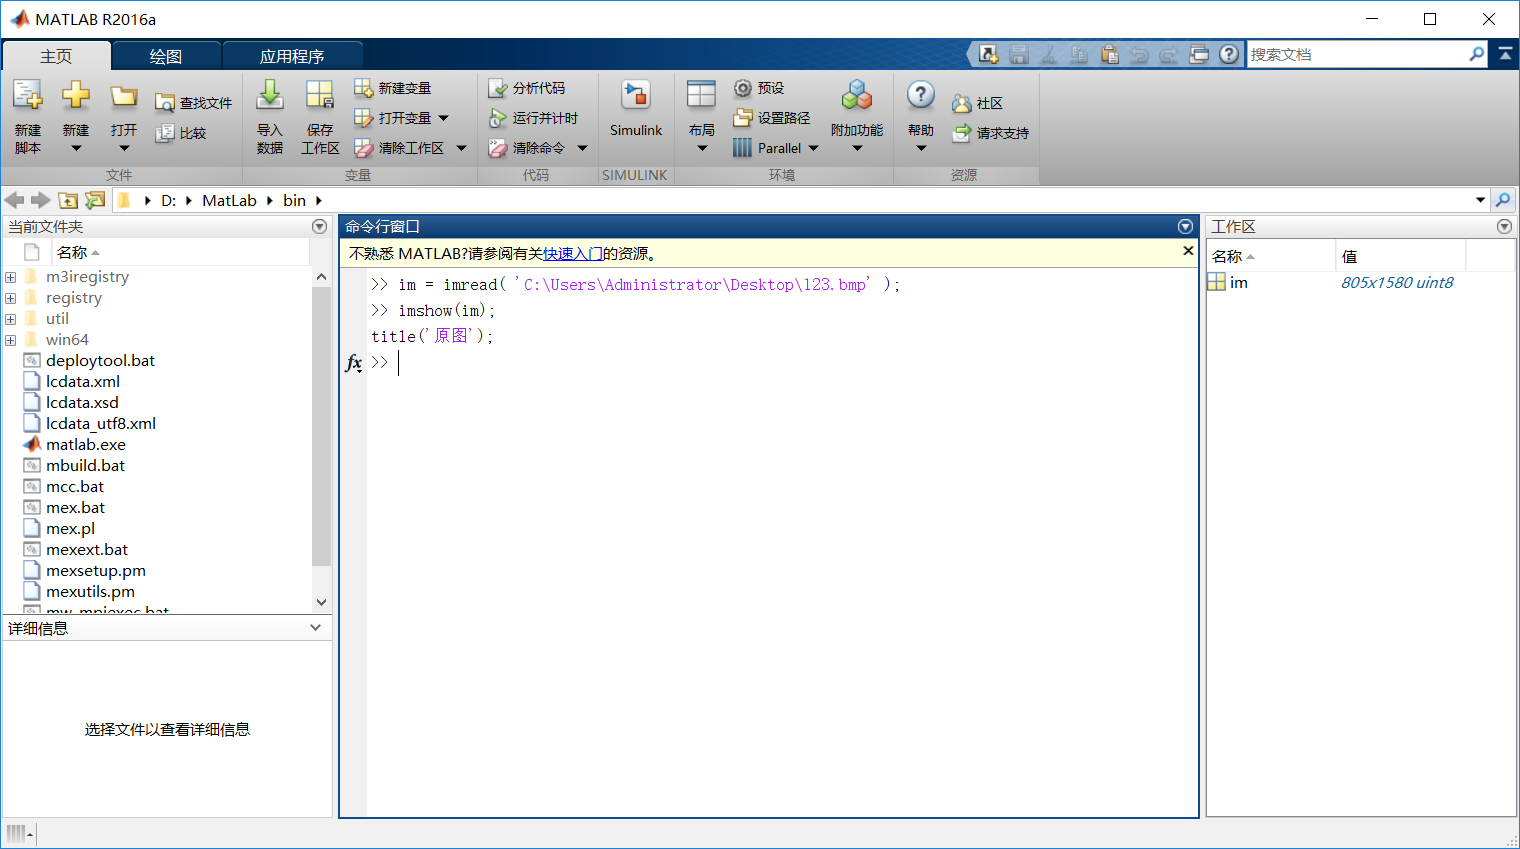Click the D: drive path segment

pos(168,200)
